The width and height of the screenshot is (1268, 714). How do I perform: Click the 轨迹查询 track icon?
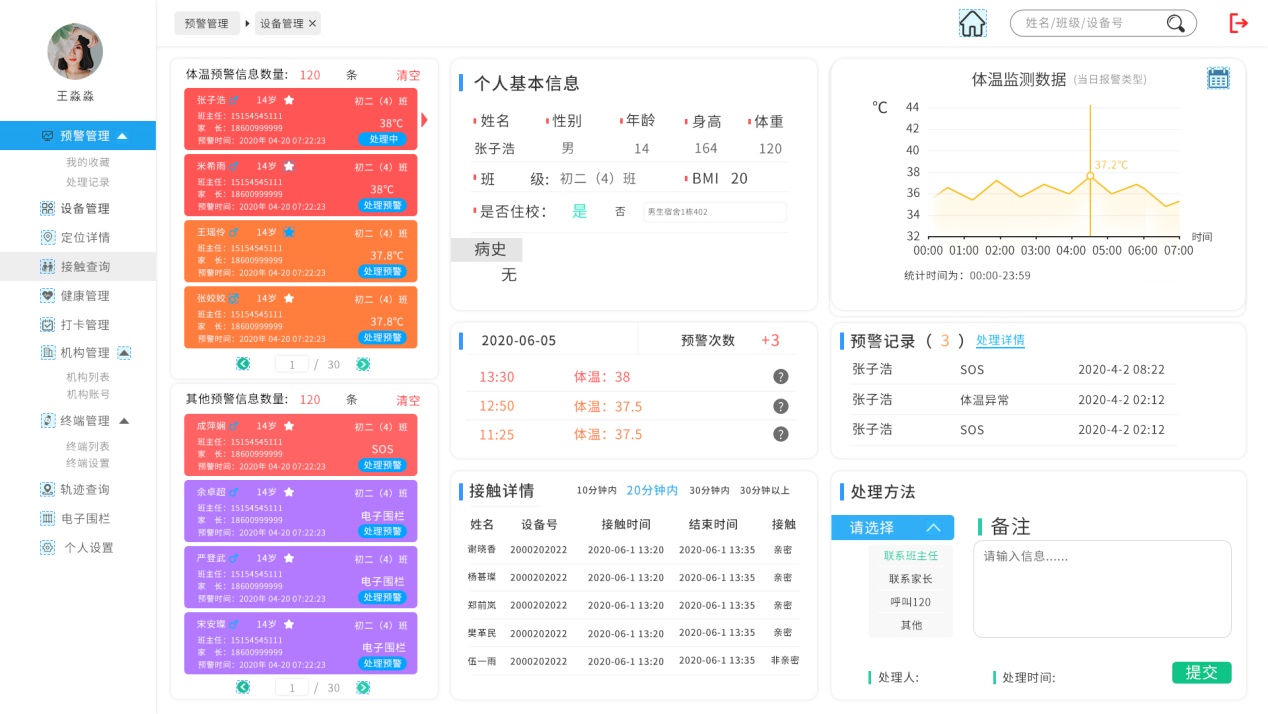coord(47,490)
